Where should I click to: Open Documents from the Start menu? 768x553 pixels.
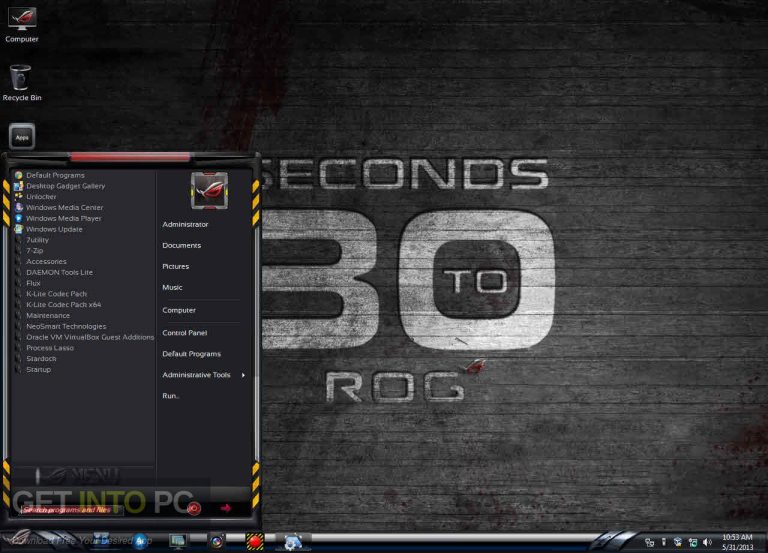click(x=181, y=245)
